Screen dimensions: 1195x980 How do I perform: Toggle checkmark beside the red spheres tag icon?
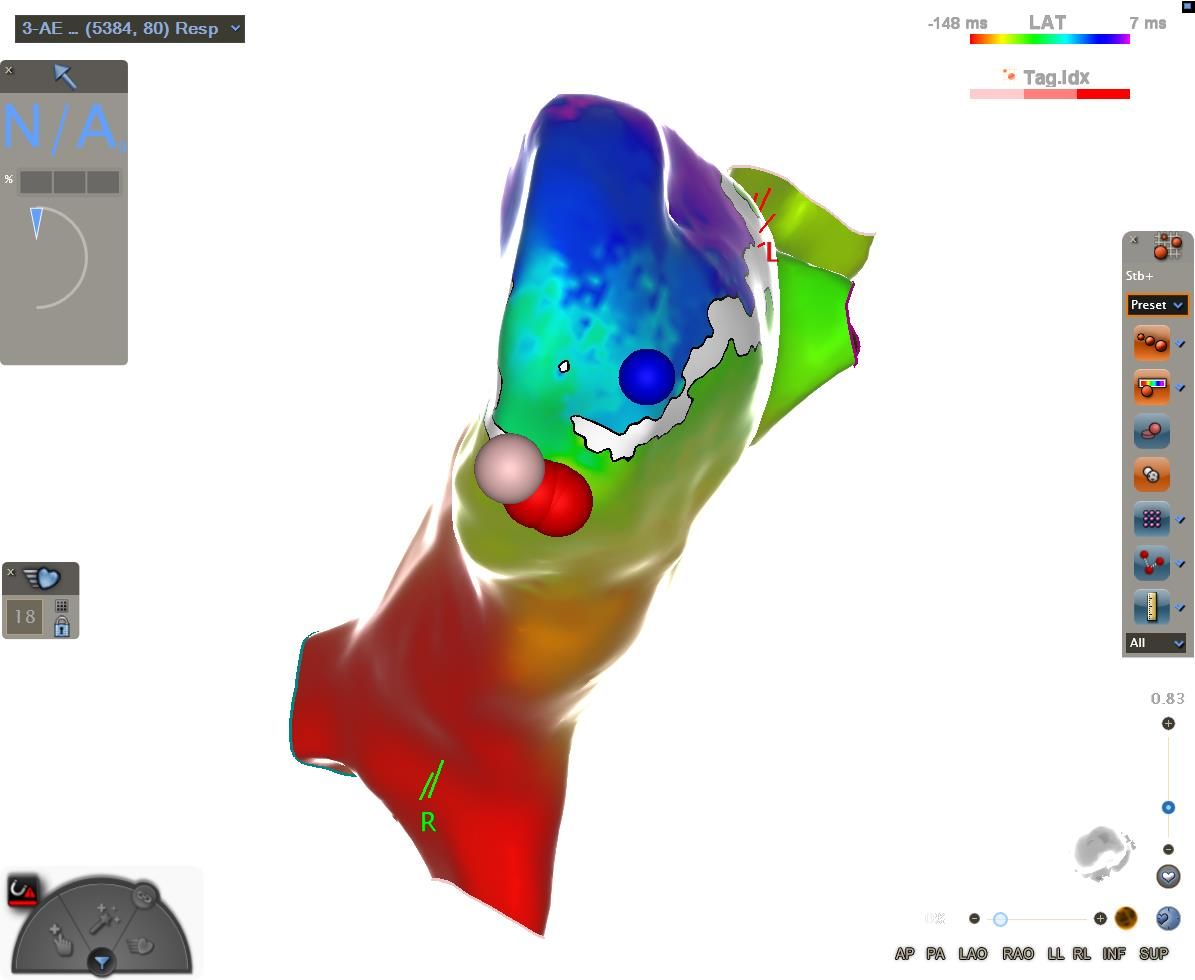[x=1181, y=344]
